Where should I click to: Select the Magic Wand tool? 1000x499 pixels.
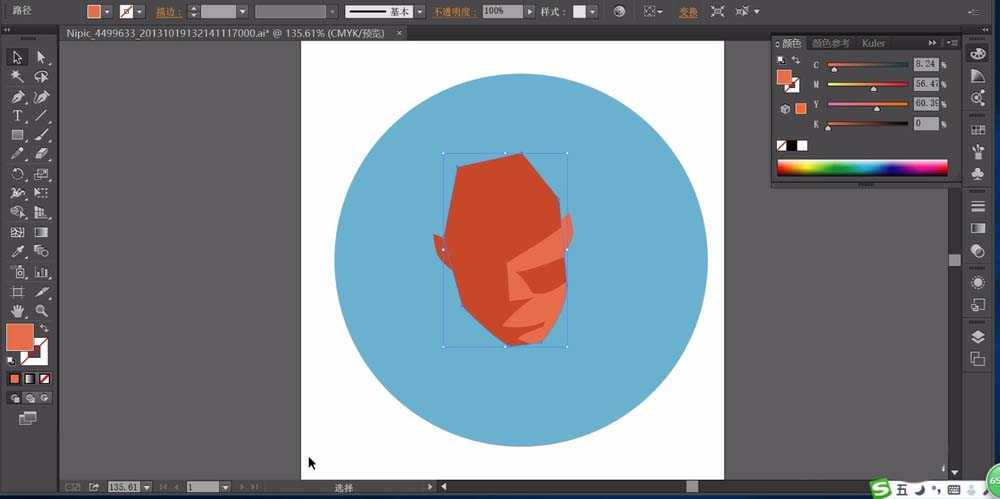pos(17,76)
